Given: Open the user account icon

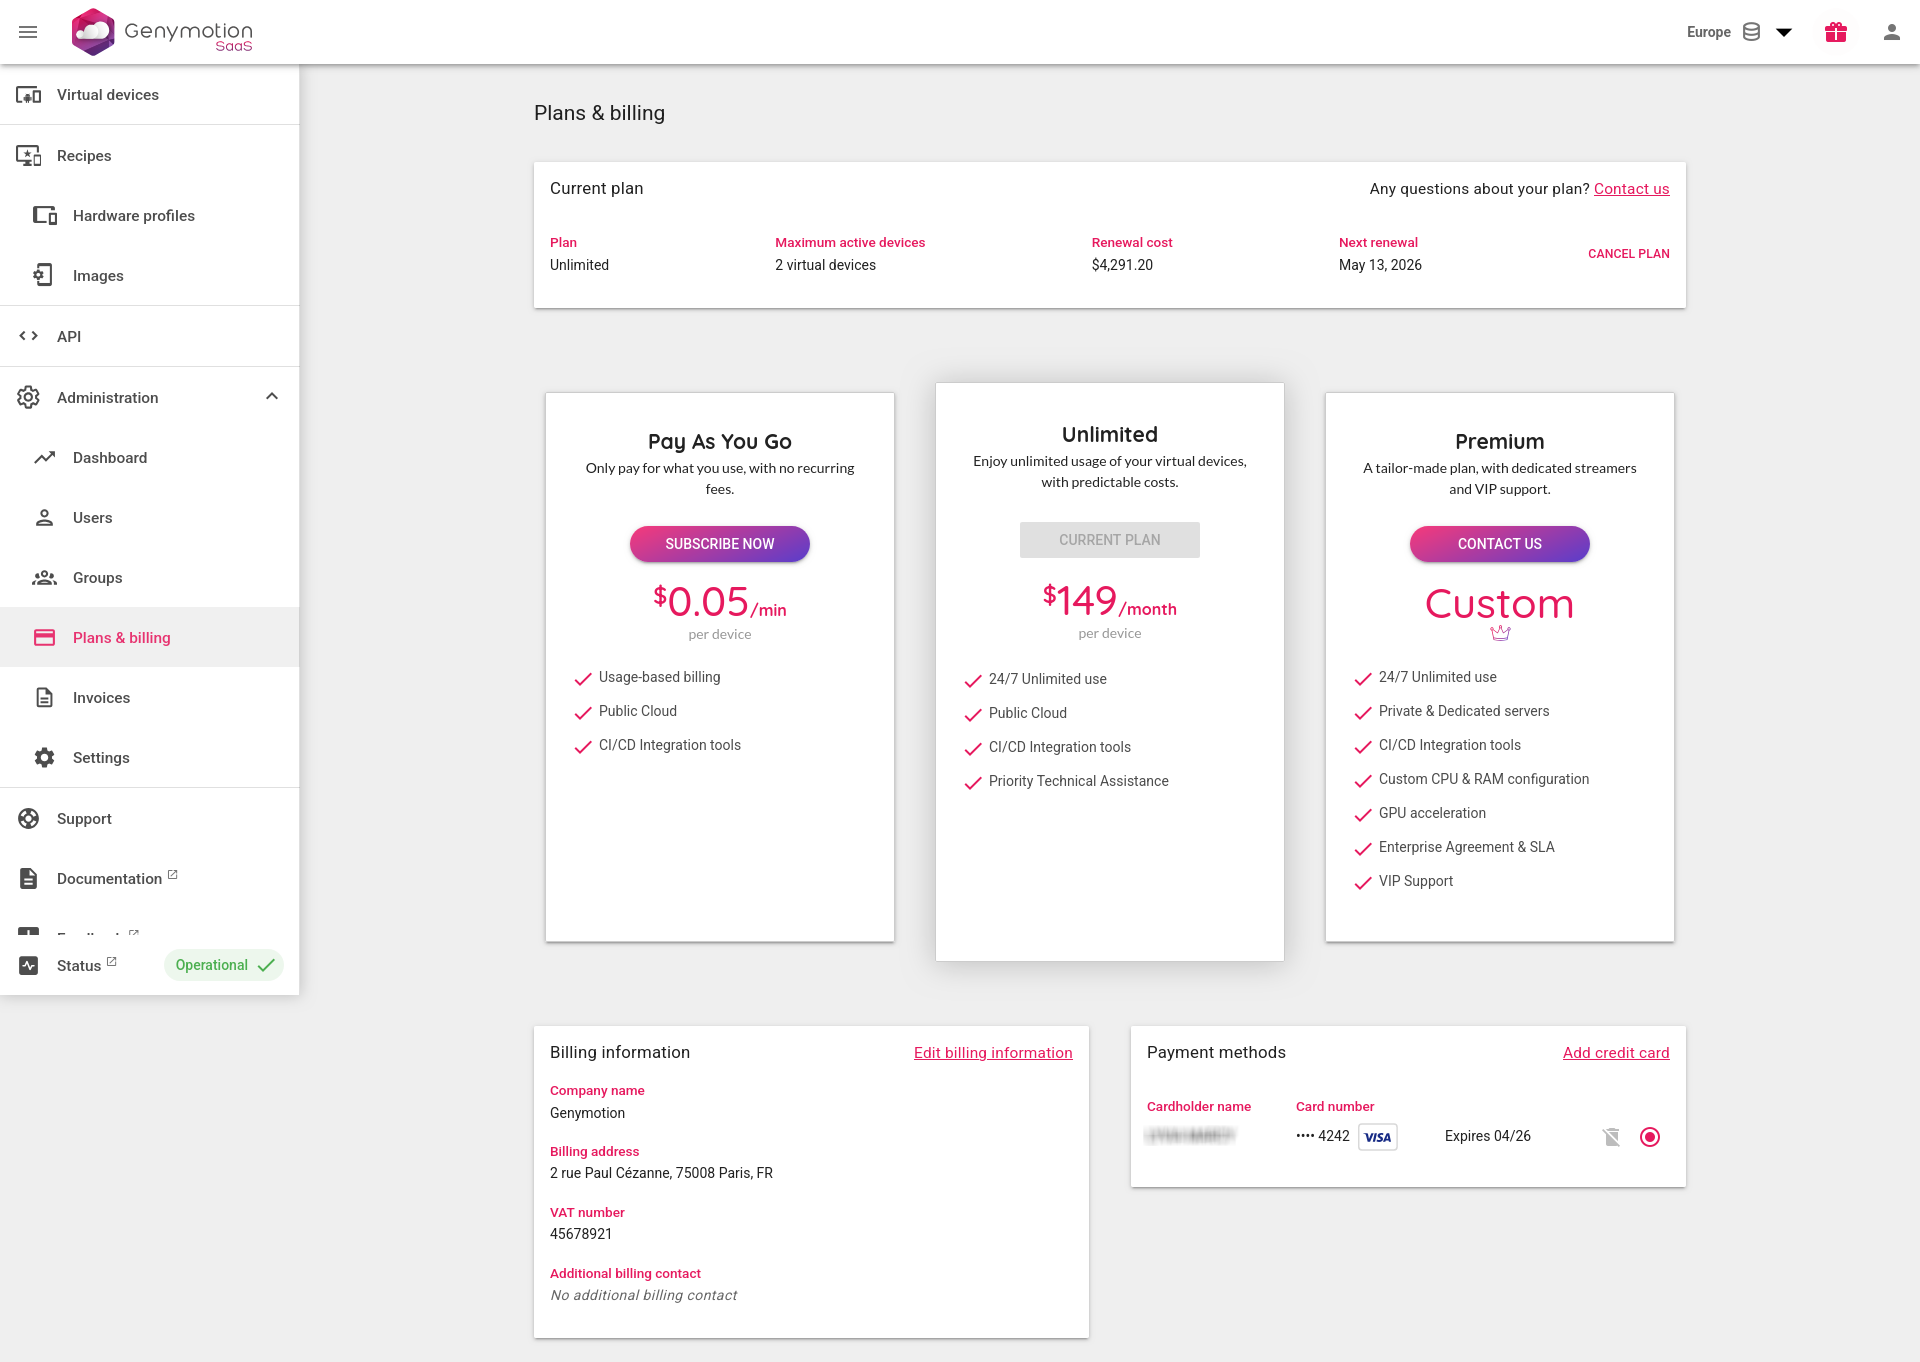Looking at the screenshot, I should (x=1891, y=32).
